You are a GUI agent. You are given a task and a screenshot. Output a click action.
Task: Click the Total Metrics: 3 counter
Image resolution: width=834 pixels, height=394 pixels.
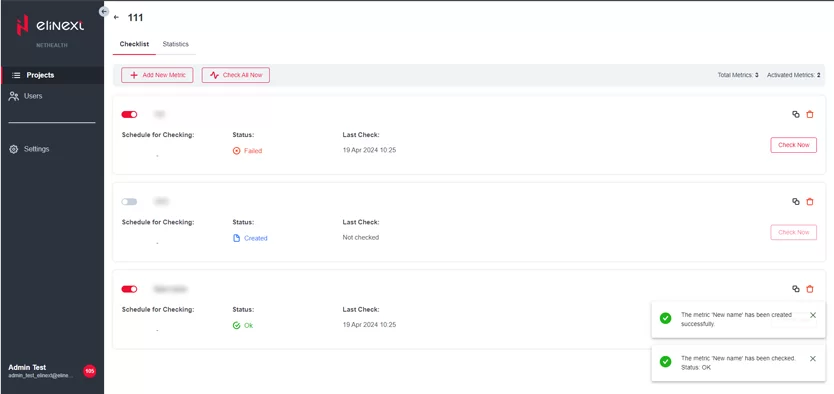(x=738, y=76)
